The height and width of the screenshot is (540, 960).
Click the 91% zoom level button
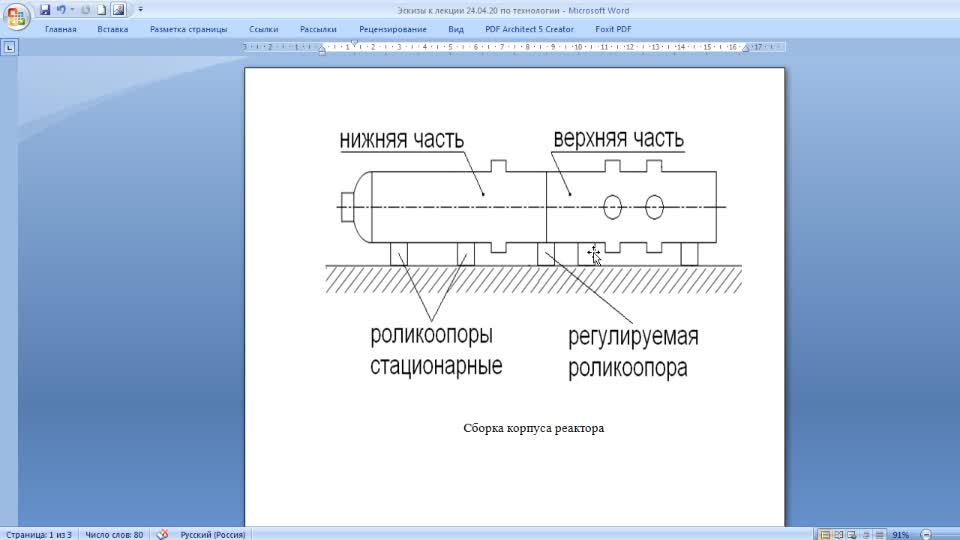click(901, 534)
